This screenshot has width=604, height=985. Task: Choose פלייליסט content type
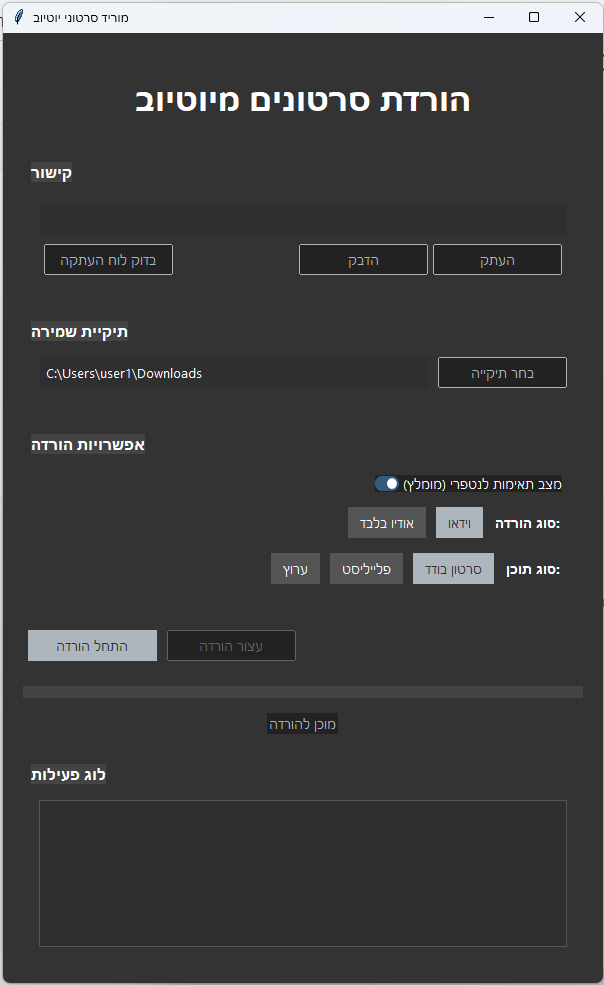coord(367,569)
